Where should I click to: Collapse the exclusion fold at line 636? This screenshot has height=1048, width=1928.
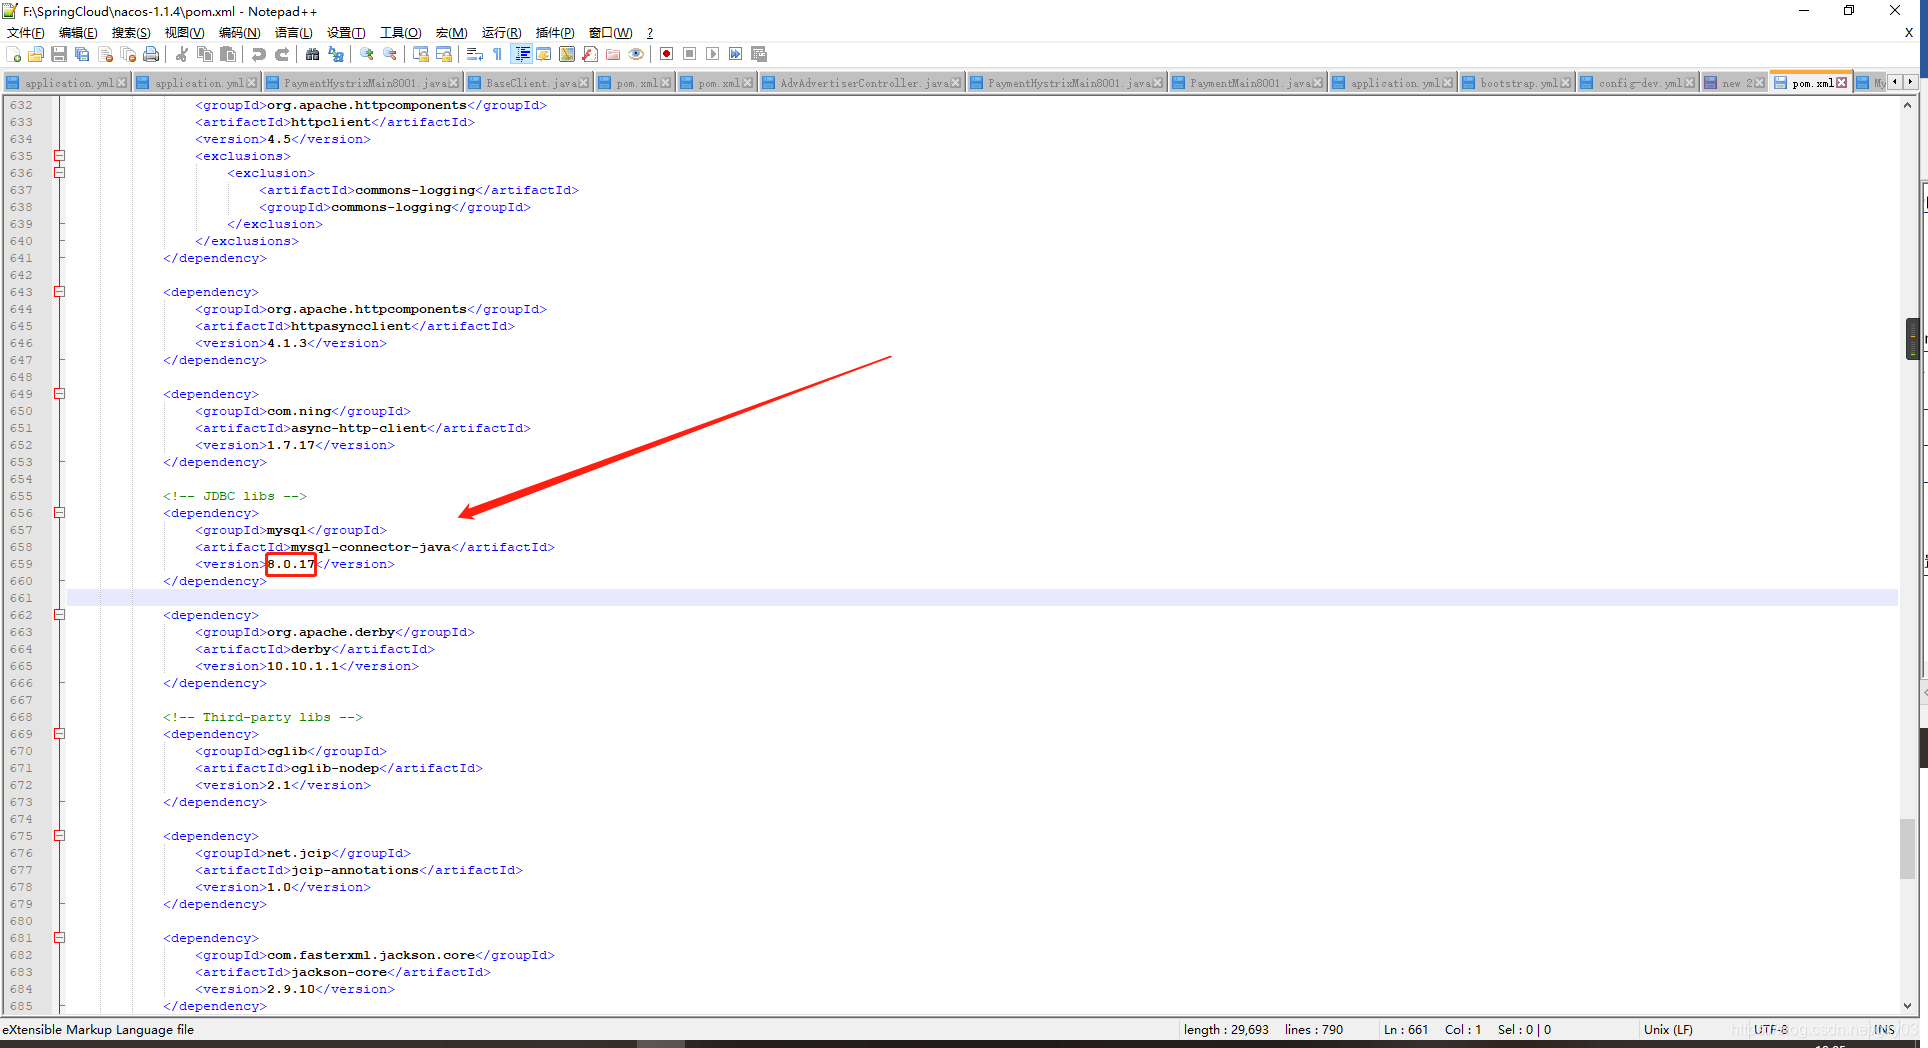[x=59, y=173]
